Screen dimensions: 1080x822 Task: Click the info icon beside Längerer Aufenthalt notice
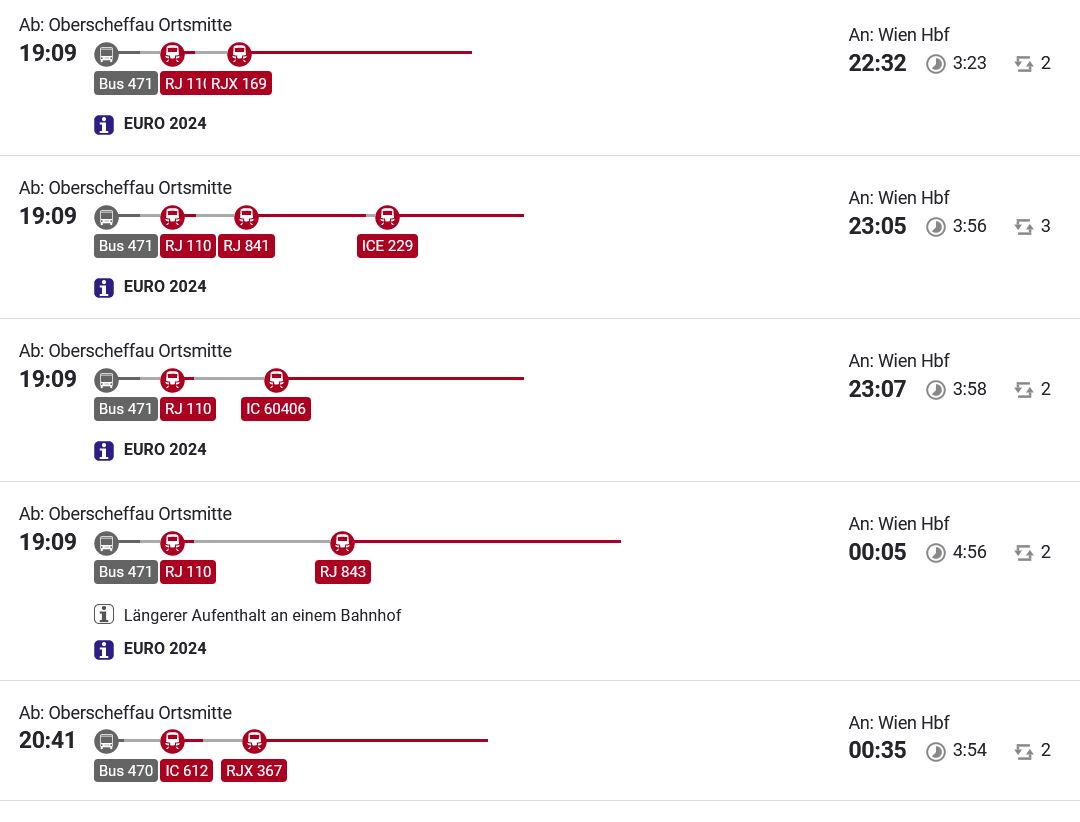[103, 614]
